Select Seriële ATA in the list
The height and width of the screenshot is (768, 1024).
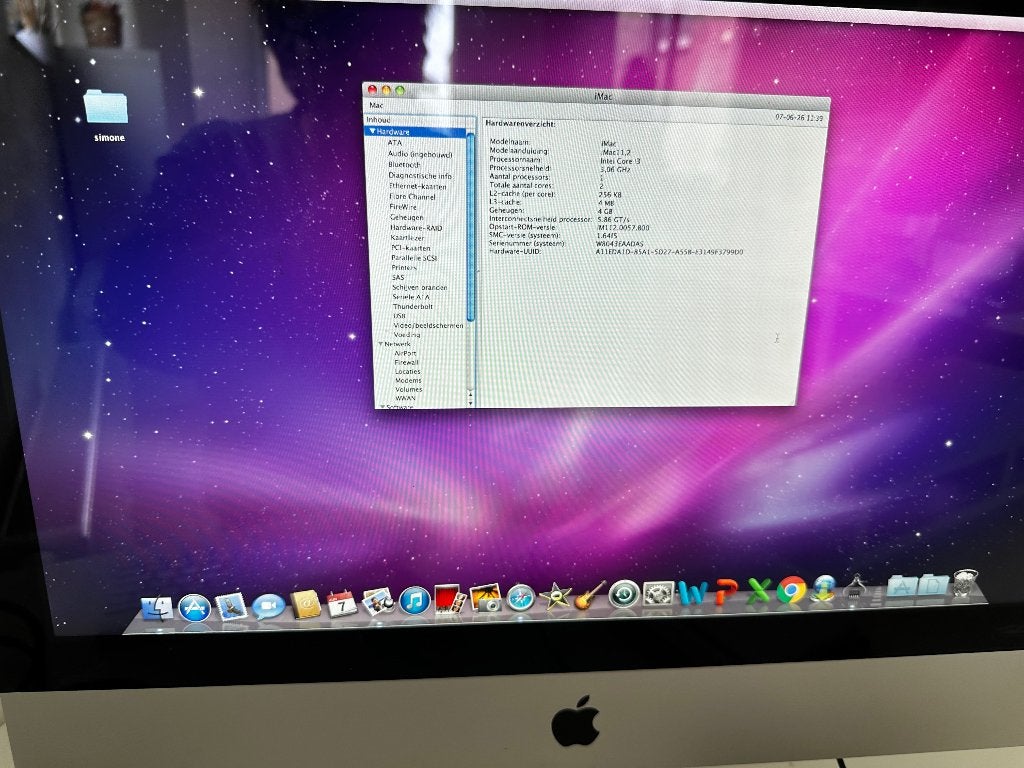click(x=411, y=297)
